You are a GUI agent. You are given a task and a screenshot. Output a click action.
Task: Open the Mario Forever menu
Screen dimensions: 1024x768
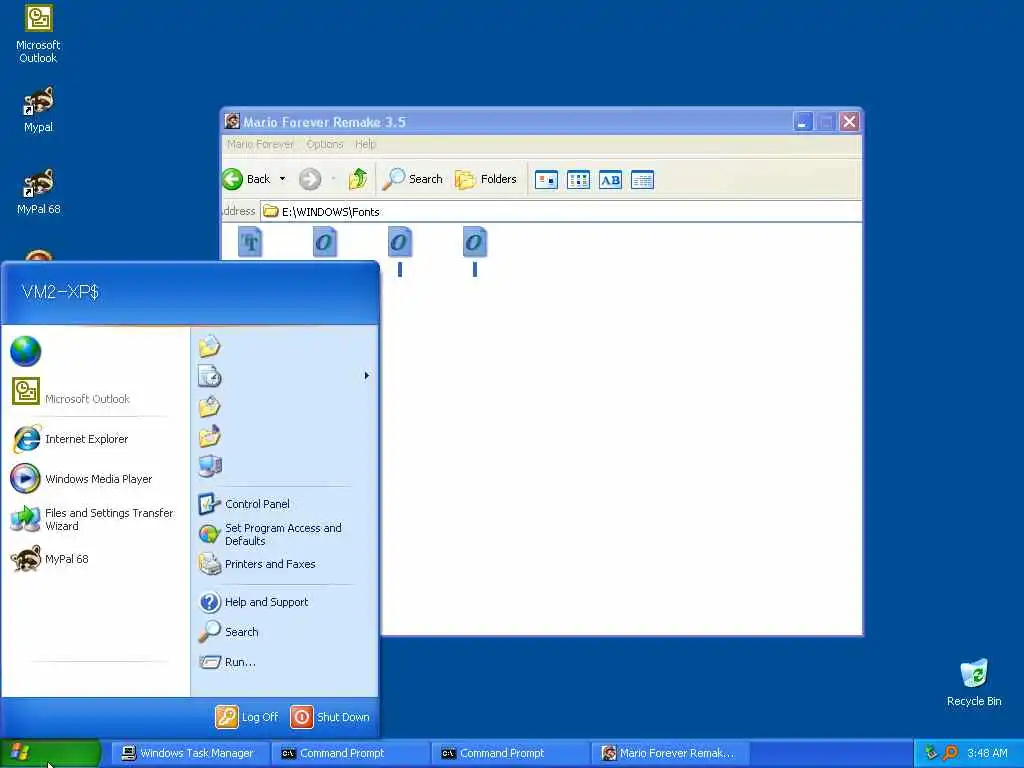coord(261,144)
